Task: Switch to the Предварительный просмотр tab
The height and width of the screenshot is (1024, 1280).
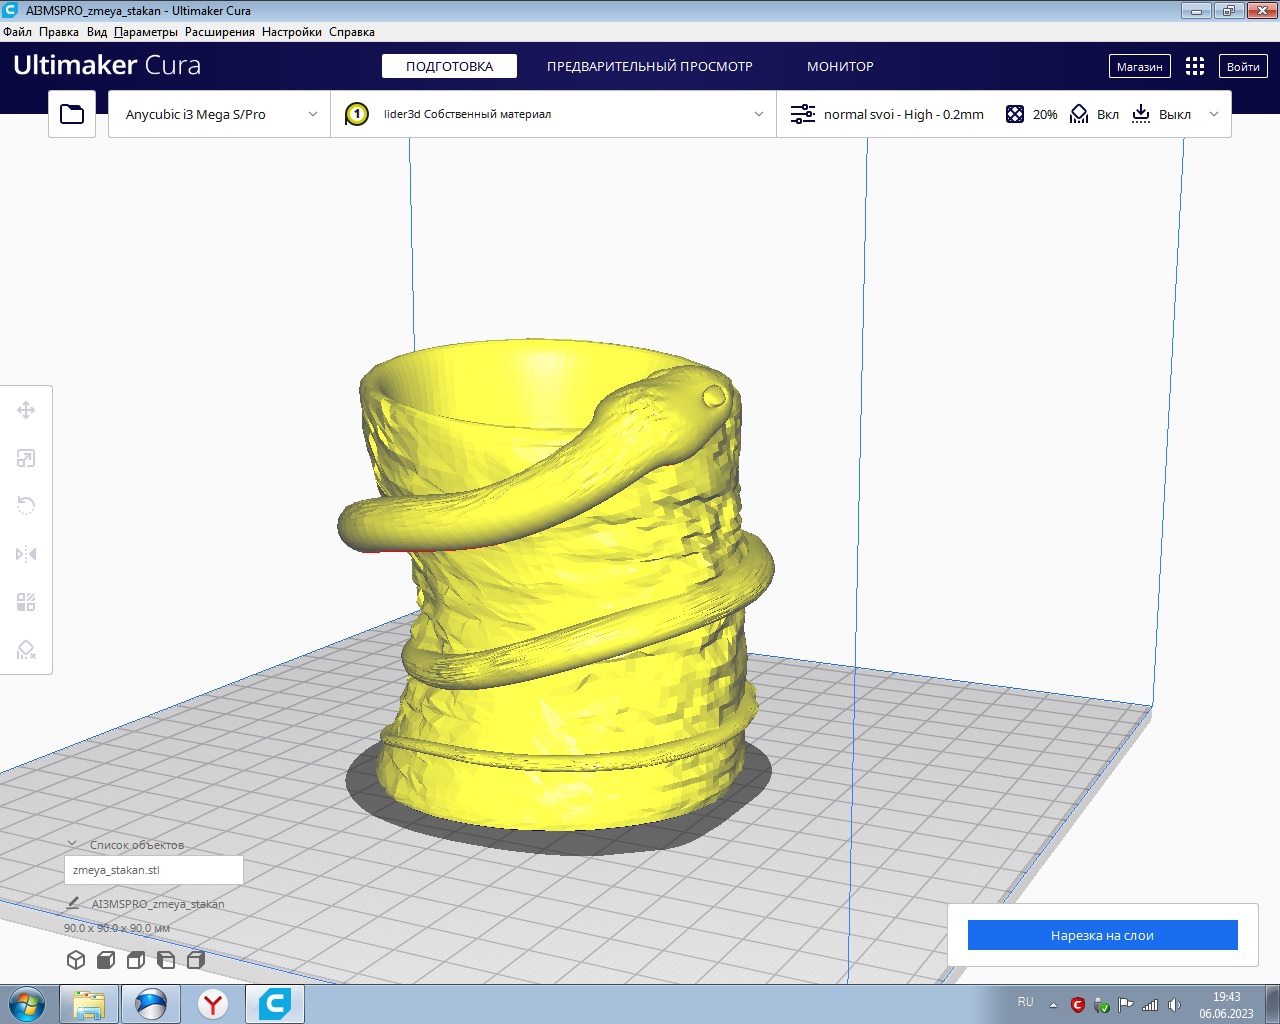Action: click(x=649, y=66)
